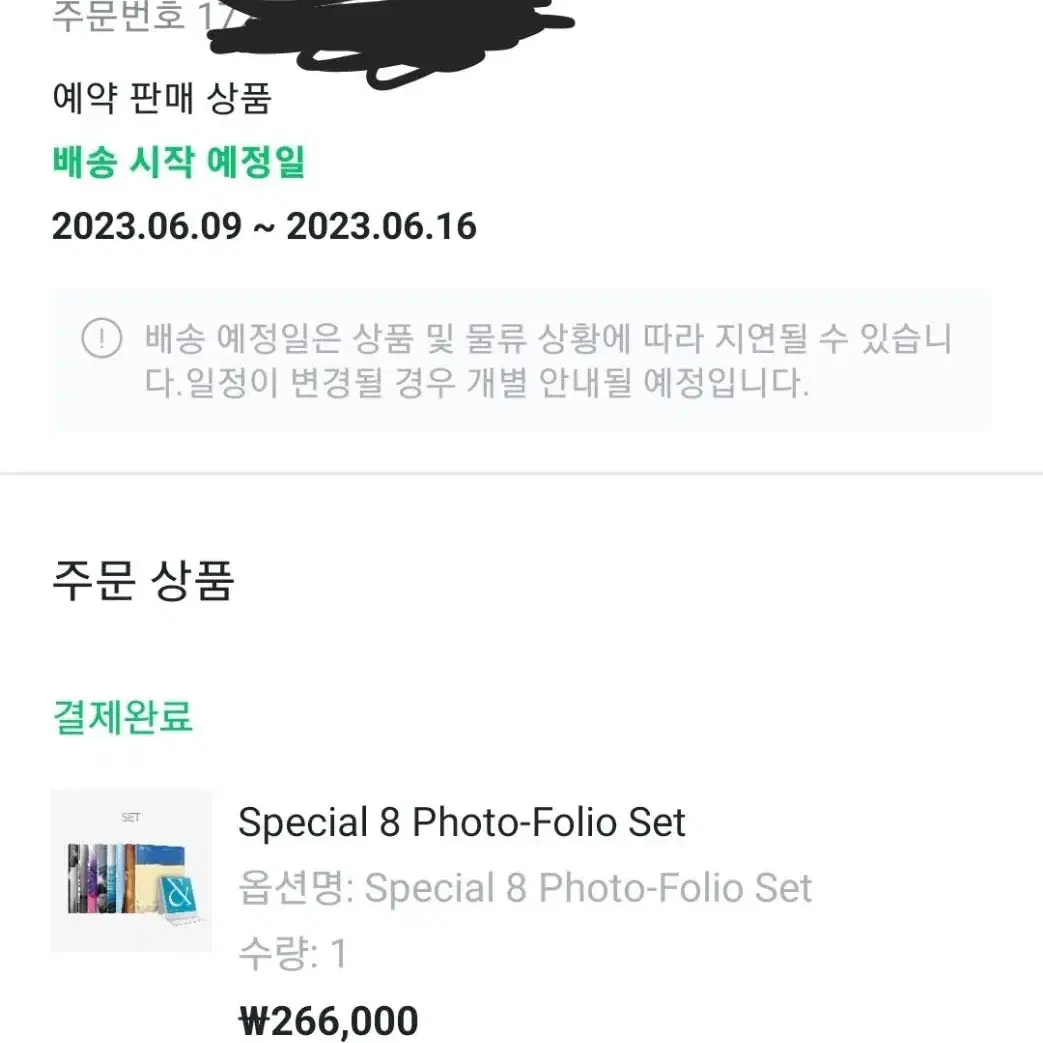This screenshot has width=1043, height=1043.
Task: Tap the 예약 판매 상품 label
Action: [162, 98]
